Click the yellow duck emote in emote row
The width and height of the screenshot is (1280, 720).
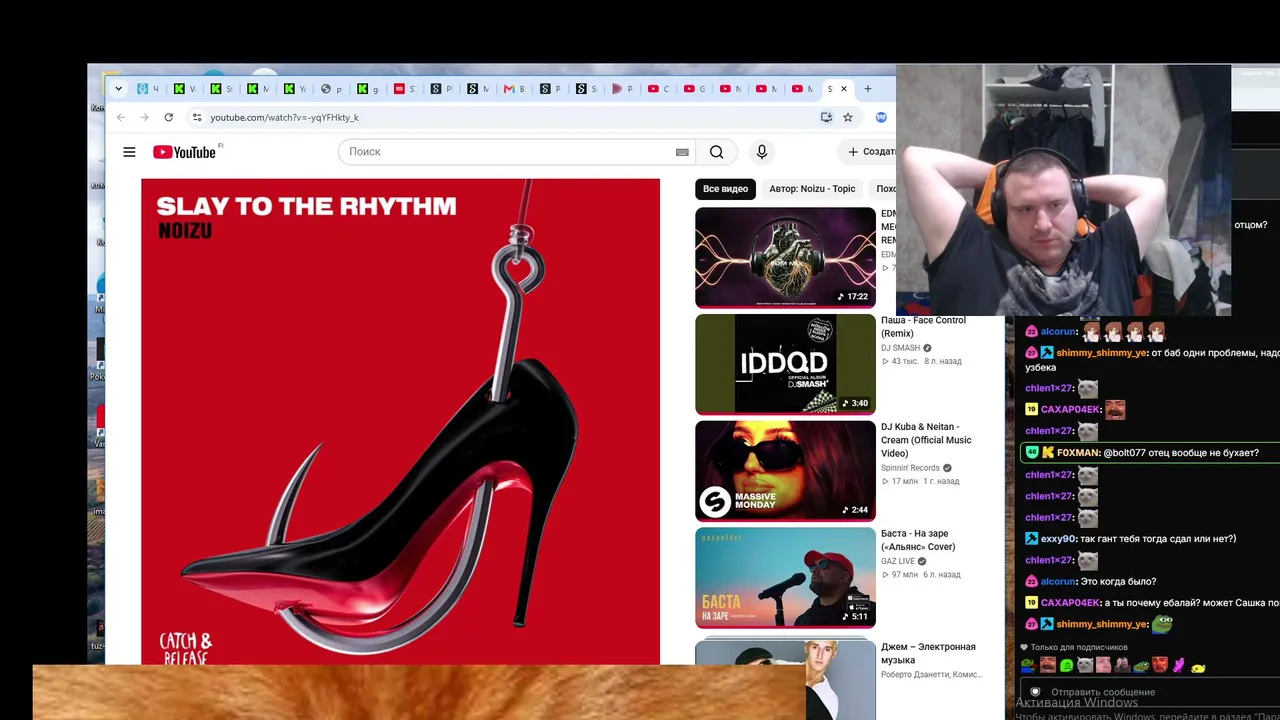1198,666
